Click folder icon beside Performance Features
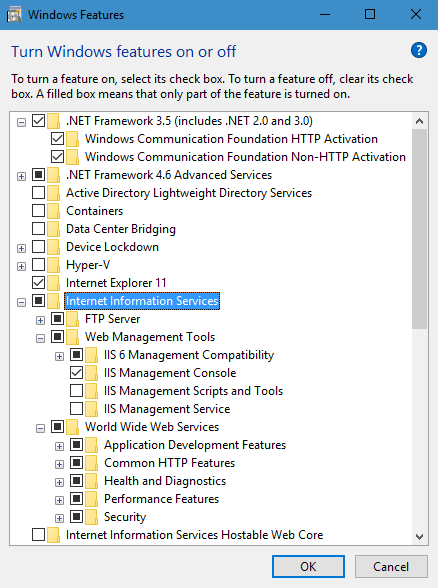The image size is (438, 588). pyautogui.click(x=92, y=499)
